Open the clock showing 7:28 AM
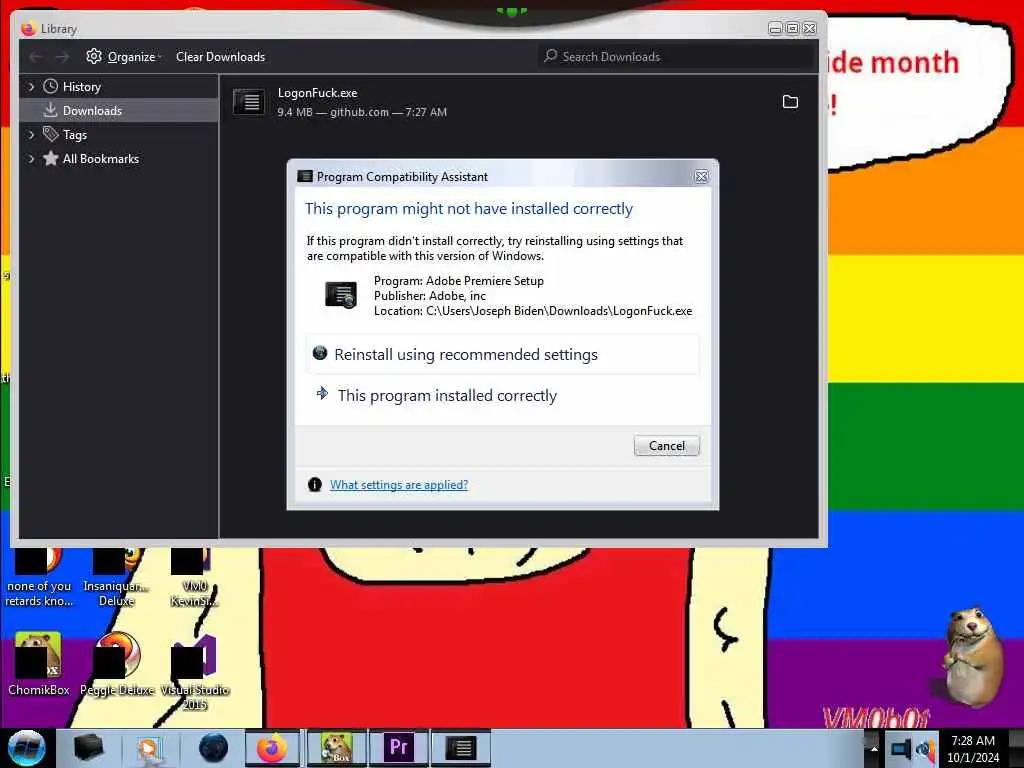 point(973,749)
